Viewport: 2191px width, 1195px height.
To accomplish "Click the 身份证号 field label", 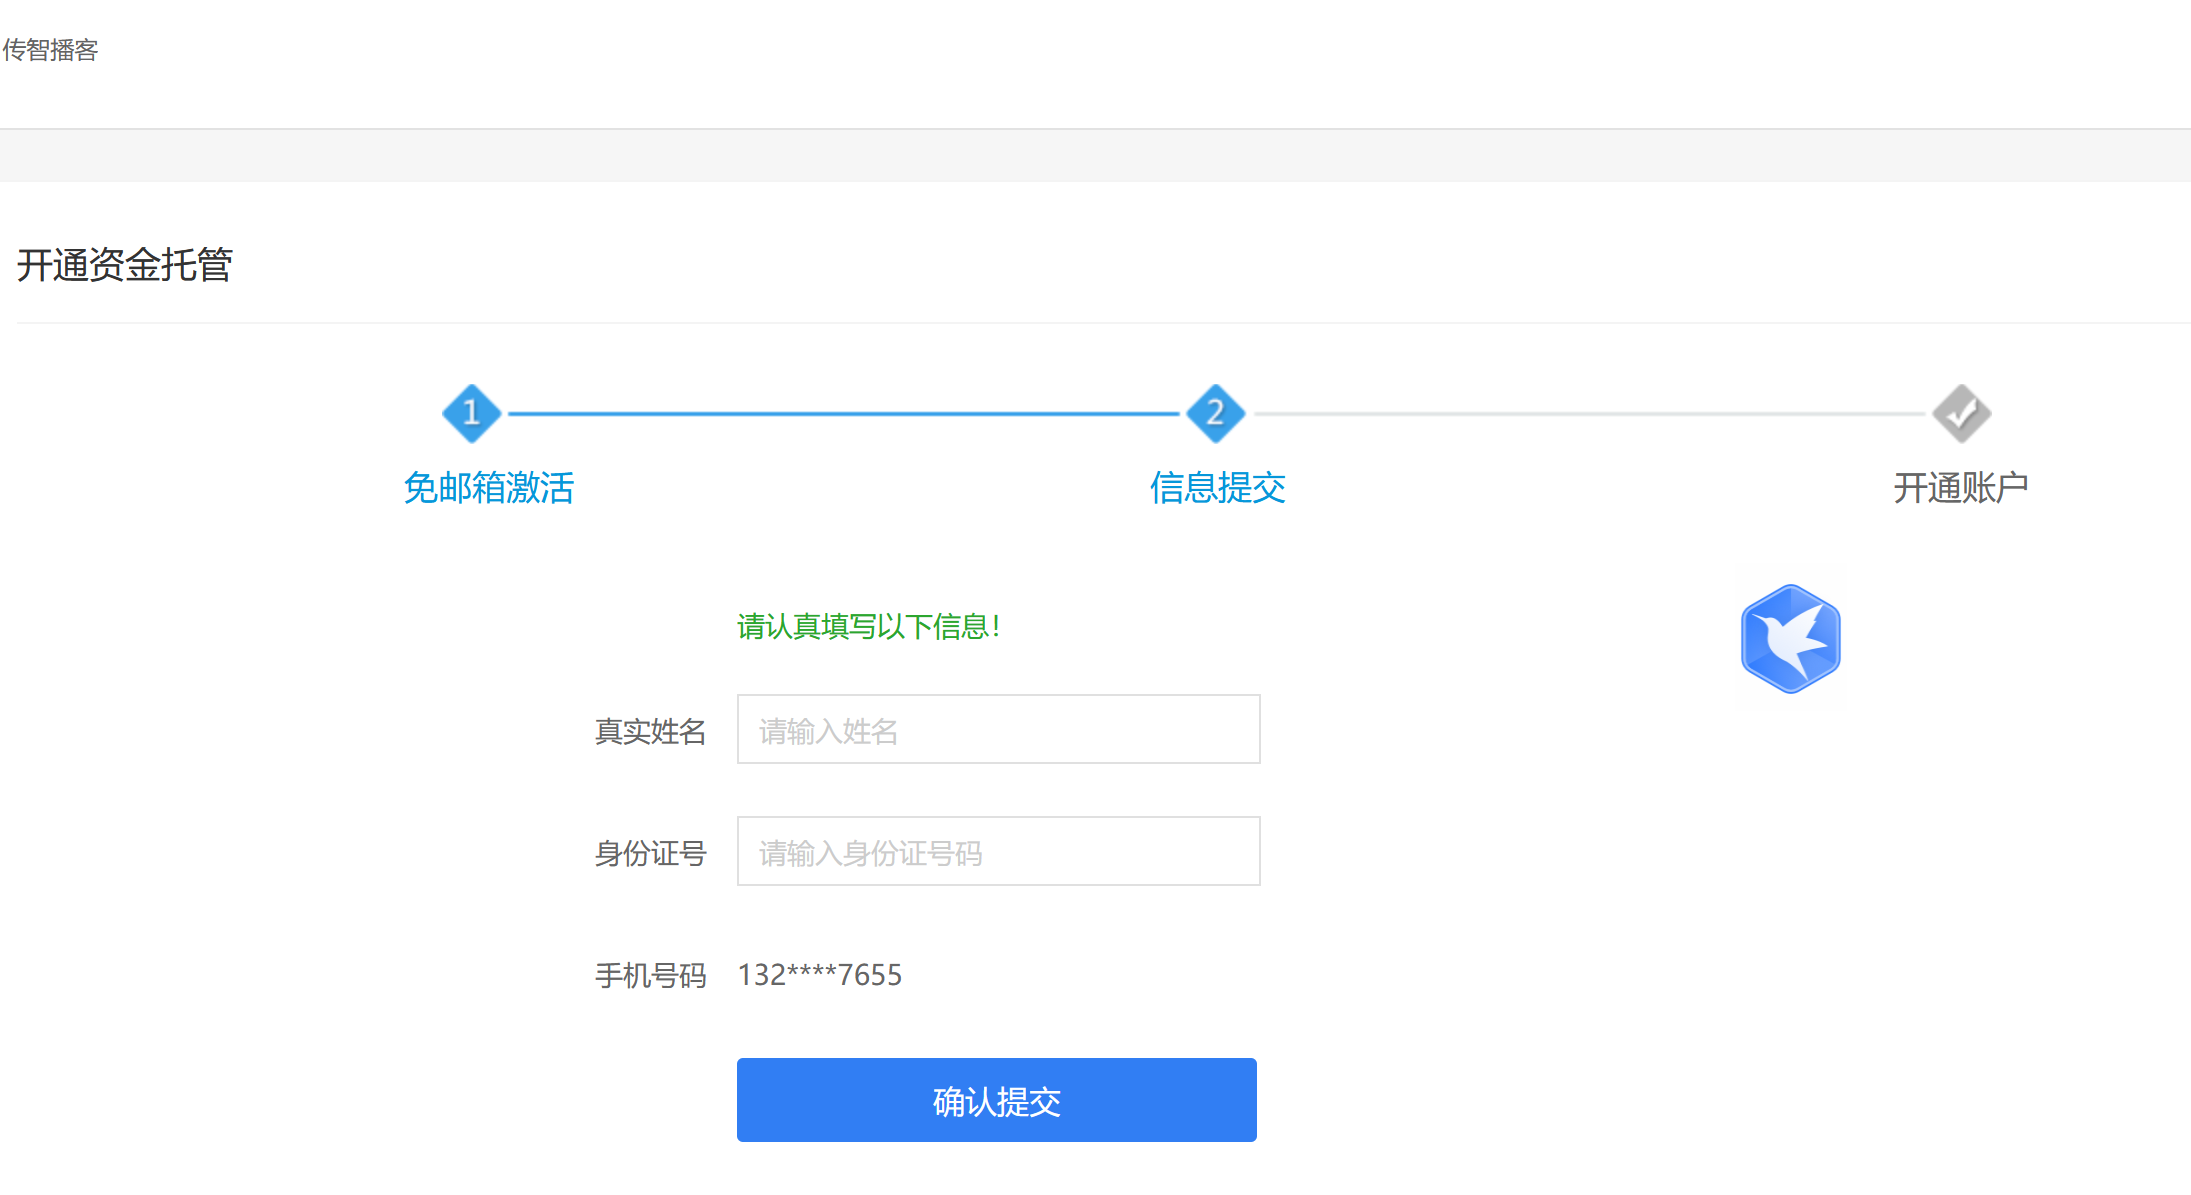I will point(650,854).
